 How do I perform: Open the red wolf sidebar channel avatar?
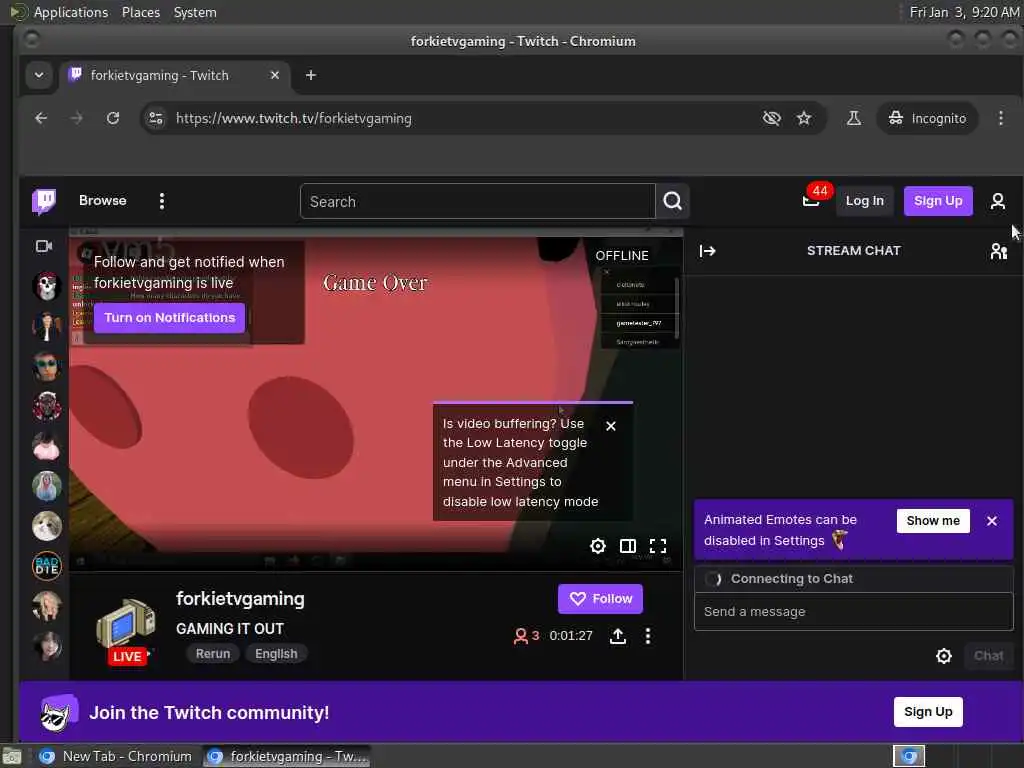pyautogui.click(x=47, y=406)
